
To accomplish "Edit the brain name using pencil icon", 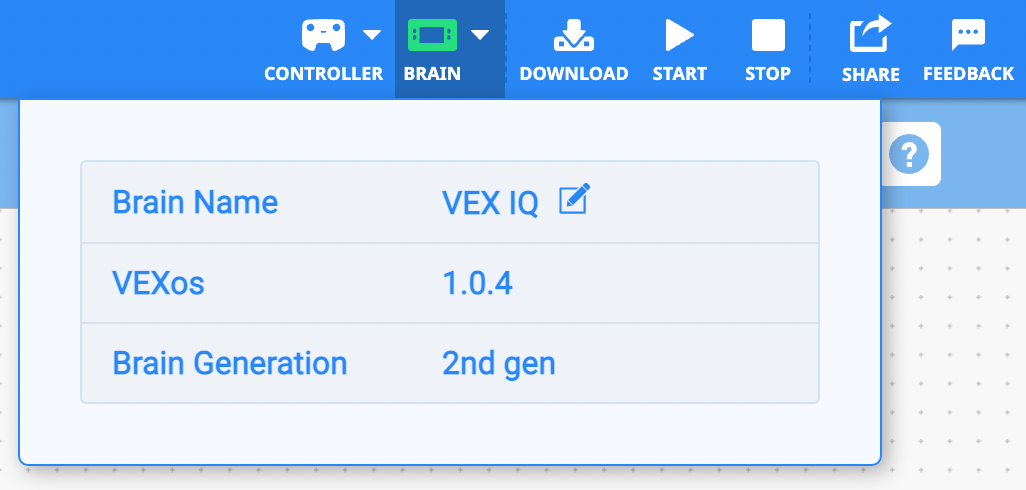I will click(x=574, y=200).
